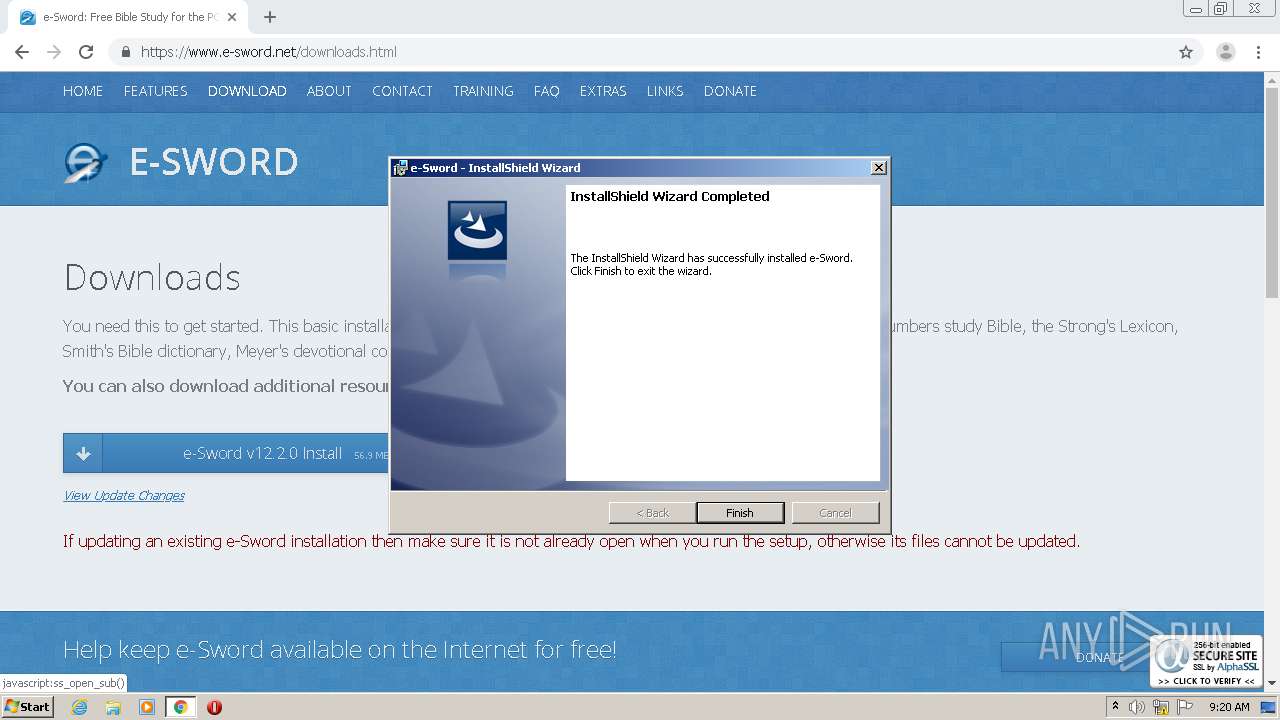
Task: Click the Action Center flag icon
Action: tap(1185, 707)
